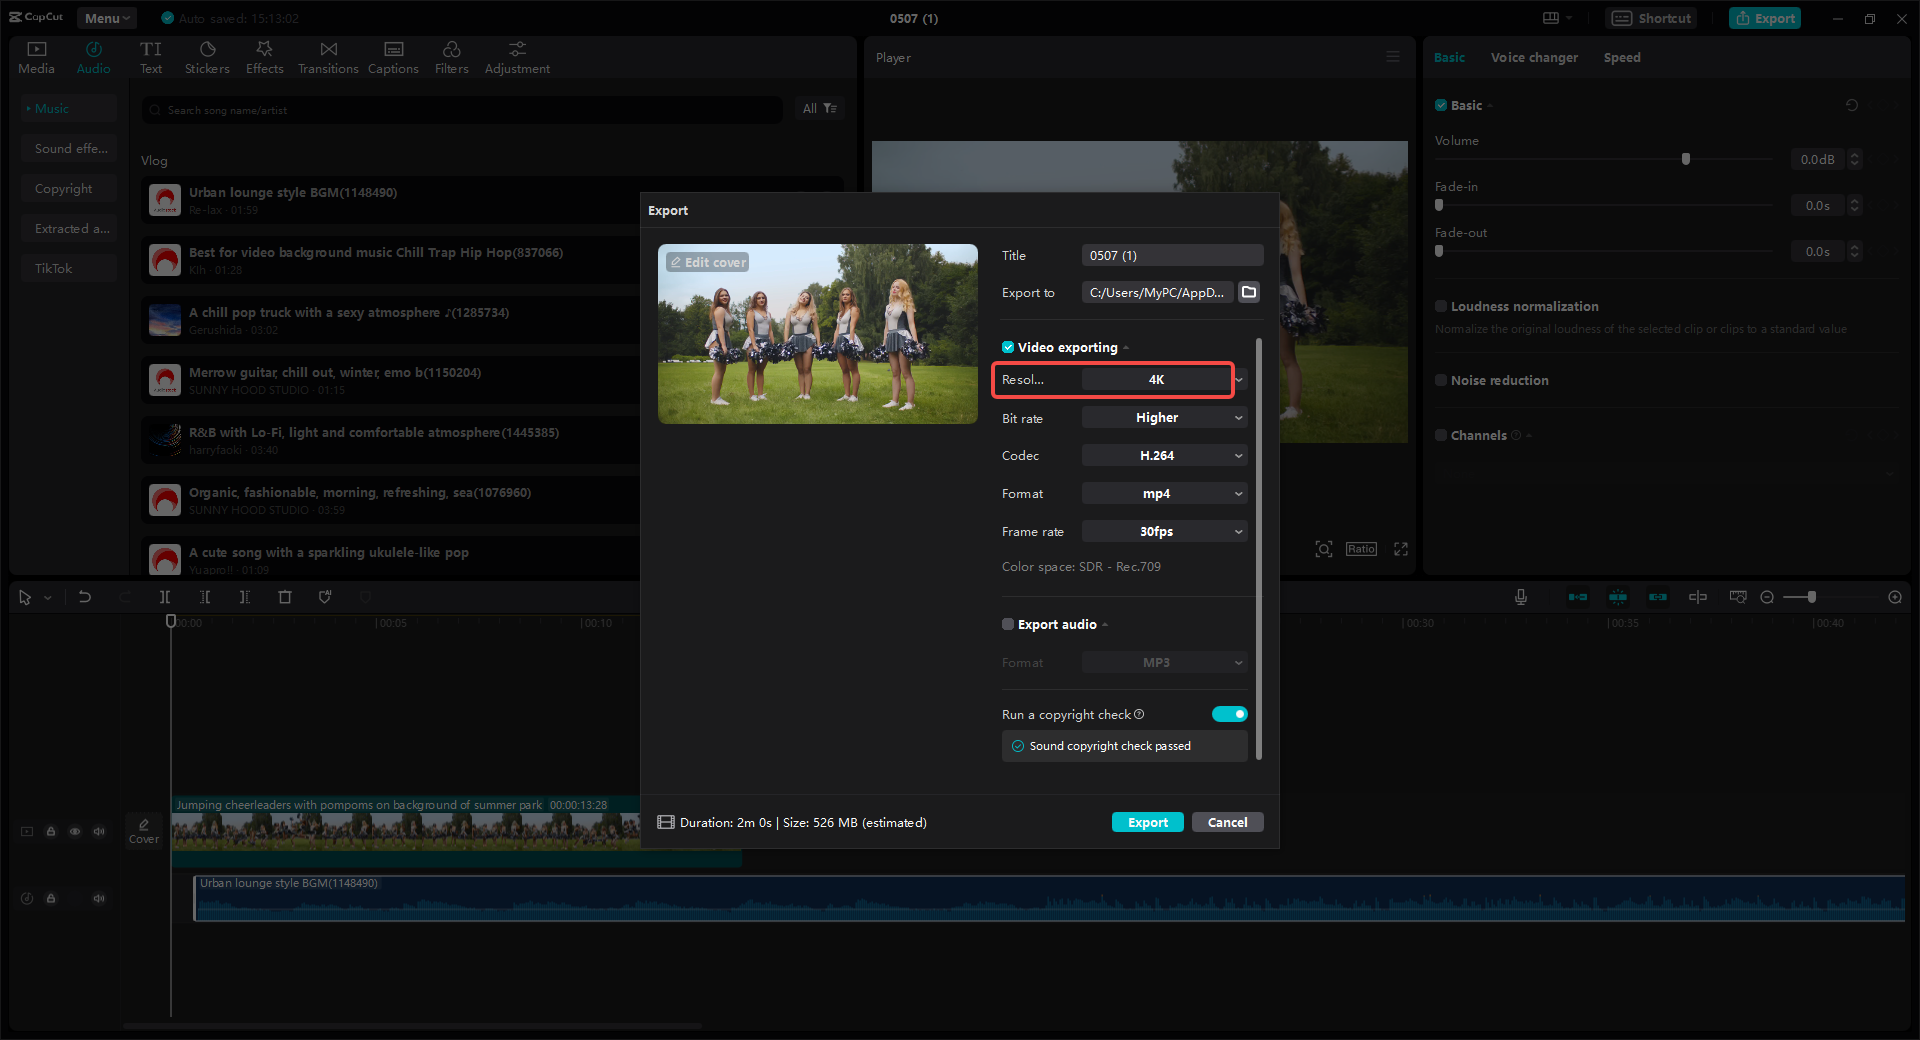Open the Shortcut button in the title bar
Viewport: 1920px width, 1040px height.
tap(1651, 18)
